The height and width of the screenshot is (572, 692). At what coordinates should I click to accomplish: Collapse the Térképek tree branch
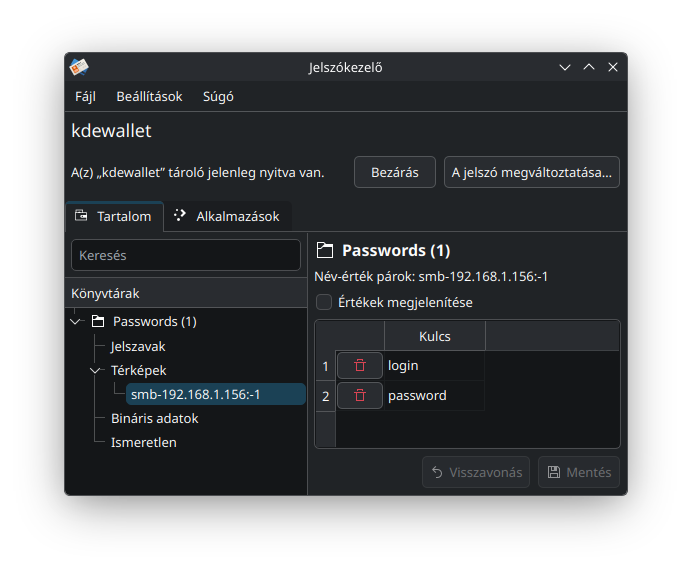coord(95,370)
